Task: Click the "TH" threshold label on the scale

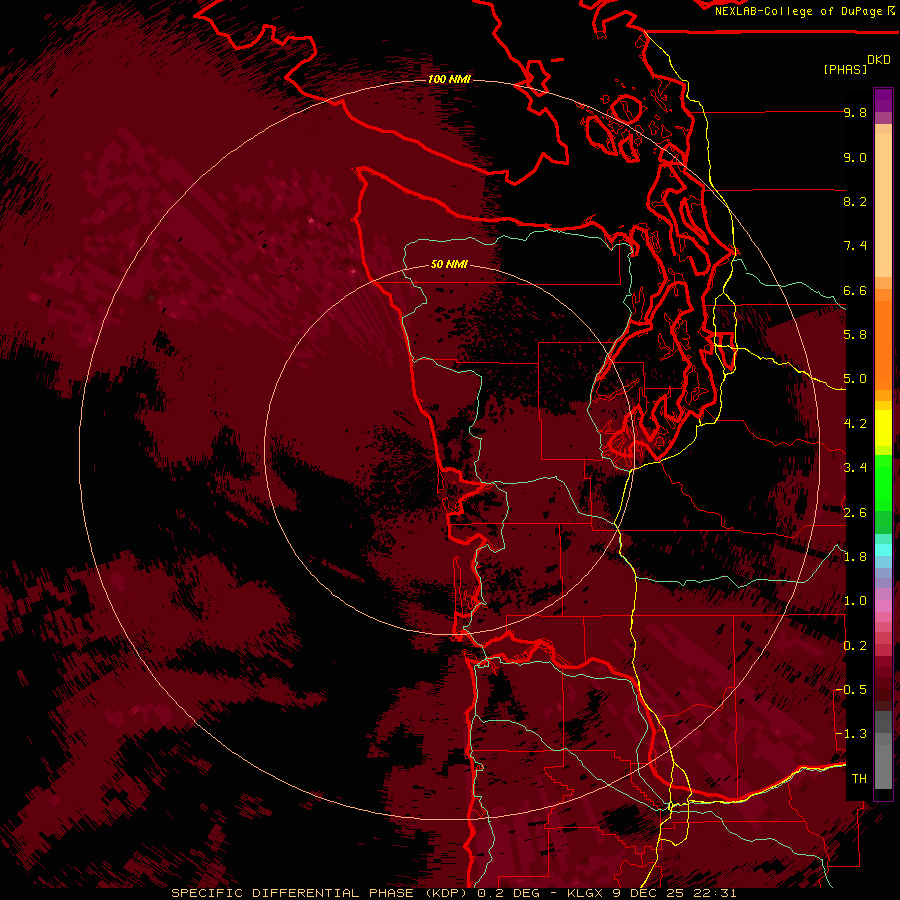Action: [x=859, y=779]
